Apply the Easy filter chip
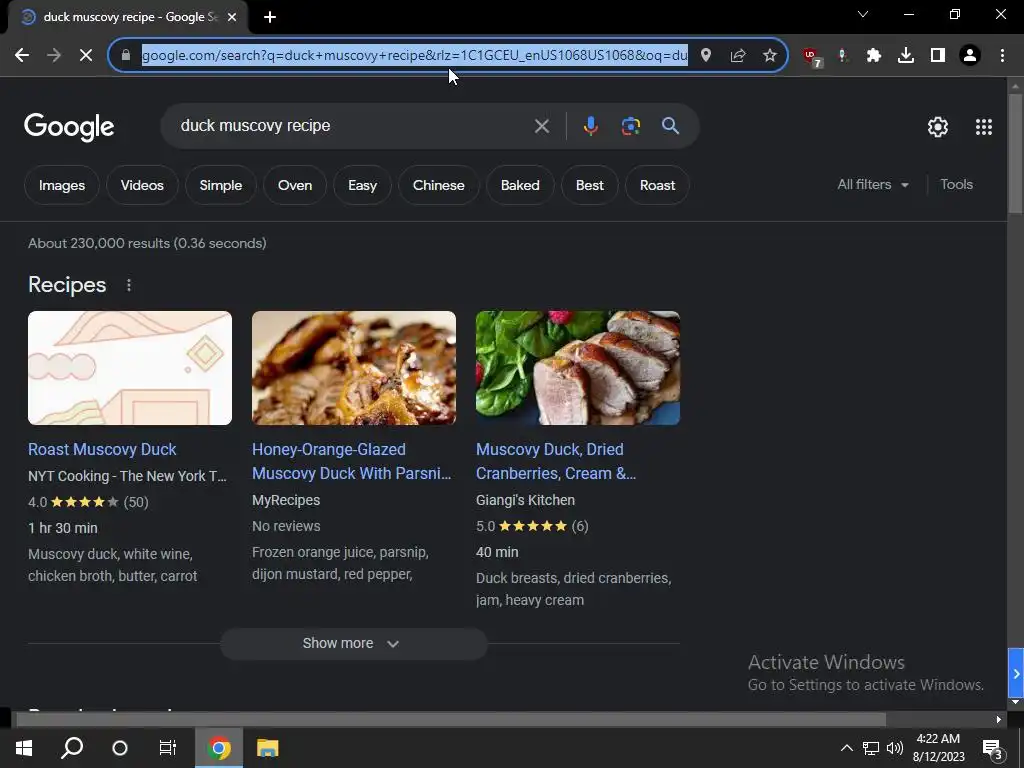 [362, 185]
